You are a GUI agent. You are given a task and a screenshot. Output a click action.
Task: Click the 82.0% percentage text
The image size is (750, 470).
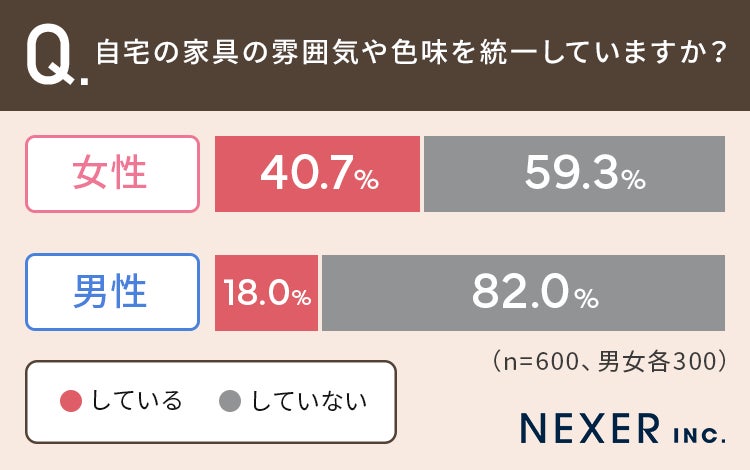535,291
